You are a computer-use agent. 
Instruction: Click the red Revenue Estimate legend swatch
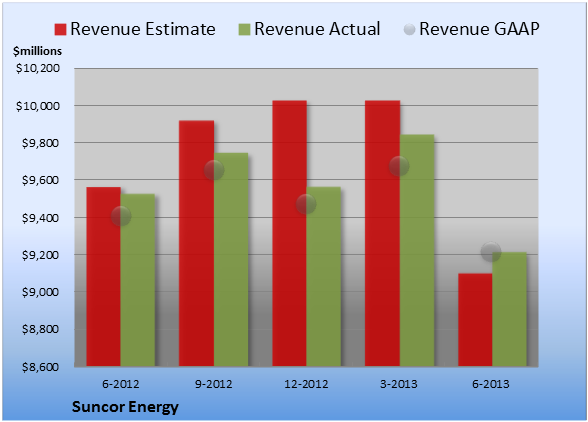point(60,29)
